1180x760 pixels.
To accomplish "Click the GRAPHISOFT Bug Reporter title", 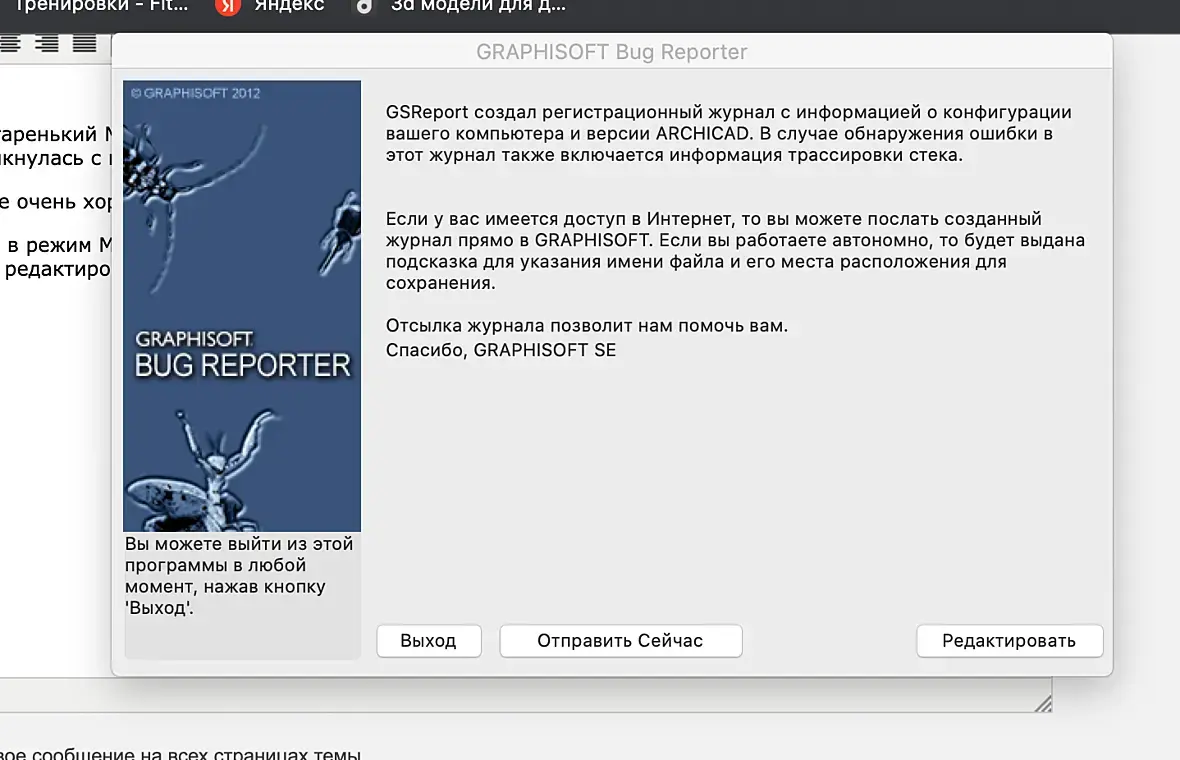I will [612, 52].
